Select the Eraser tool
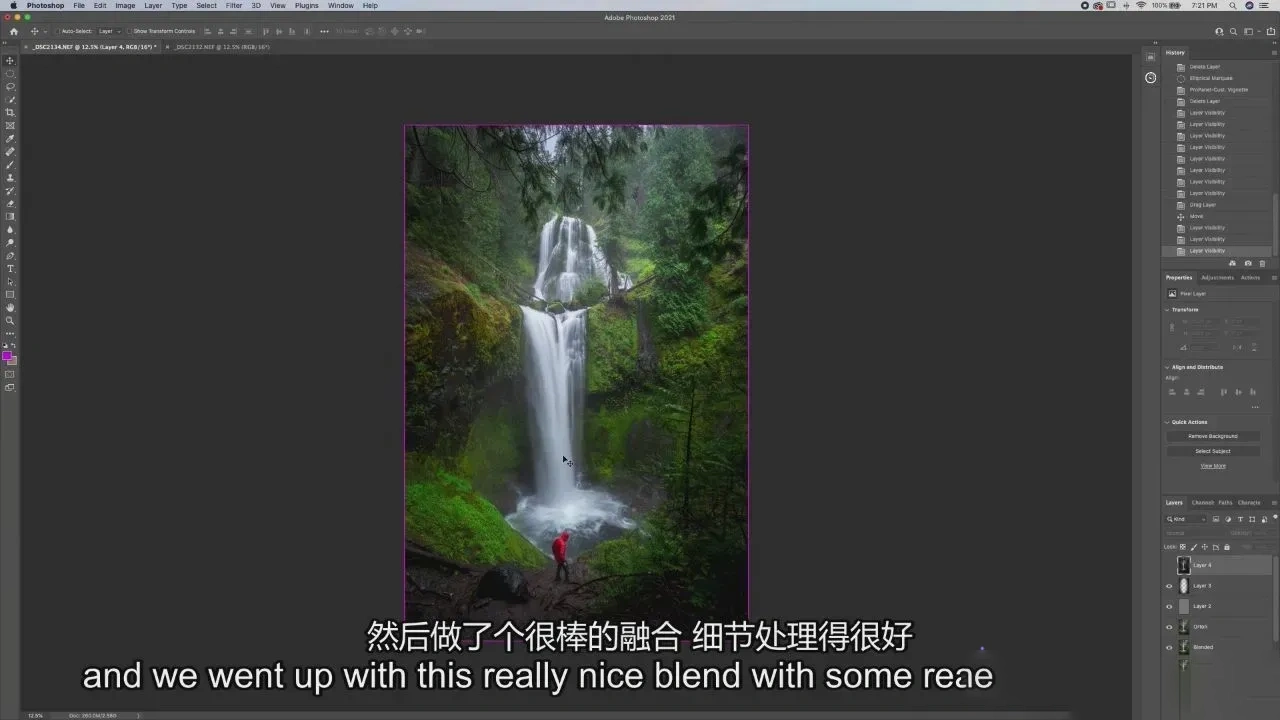This screenshot has height=720, width=1280. tap(10, 204)
